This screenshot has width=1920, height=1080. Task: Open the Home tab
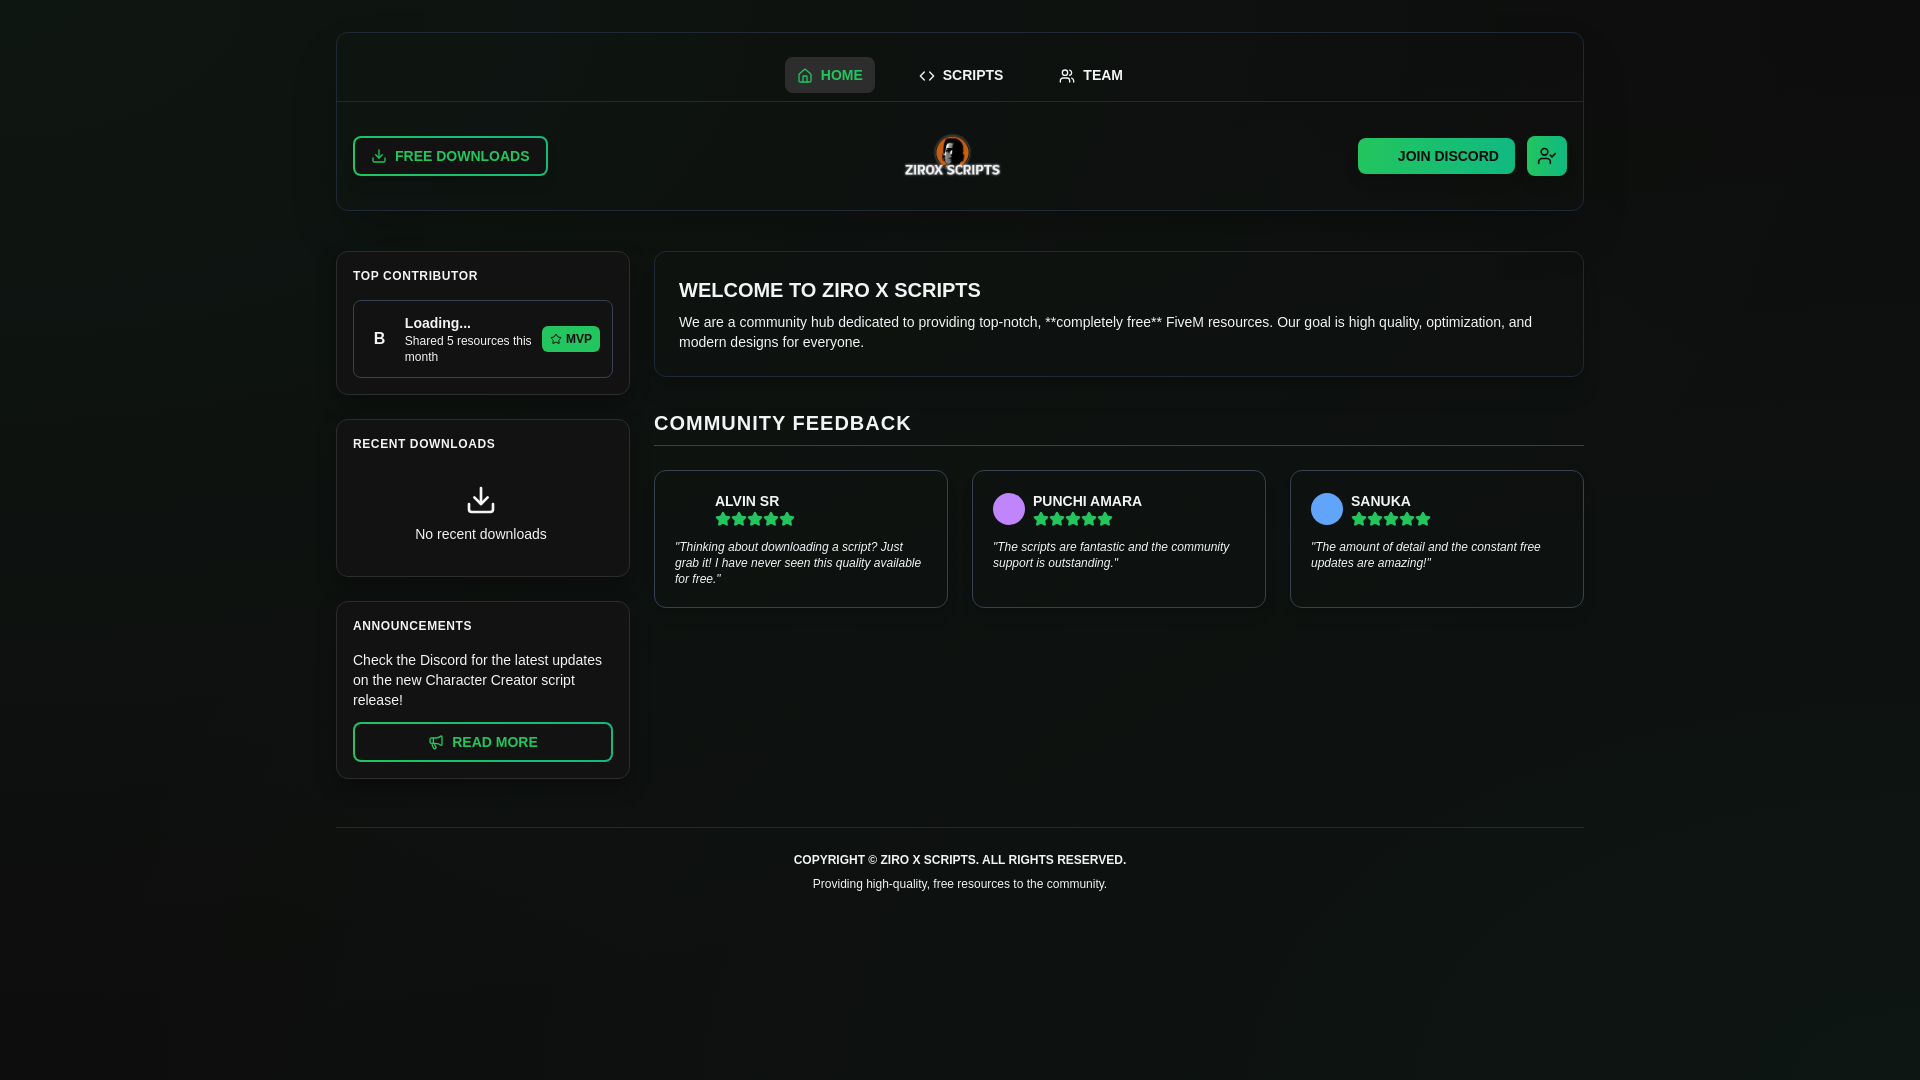pos(829,75)
